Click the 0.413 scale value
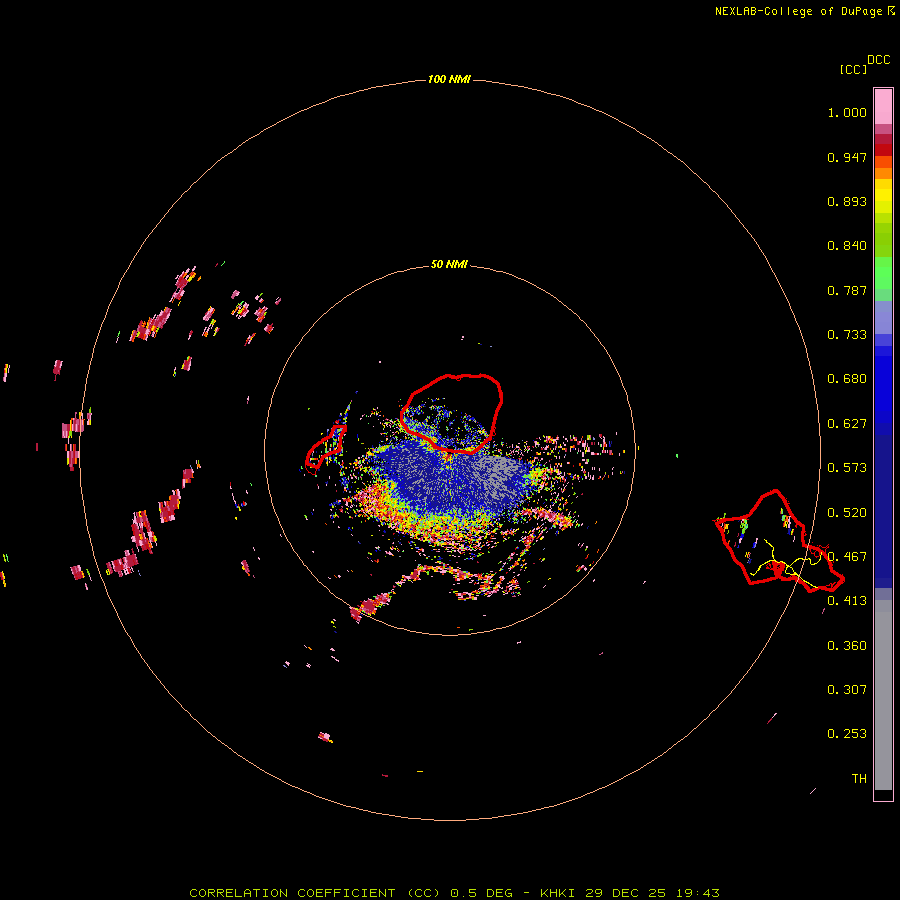Screen dimensions: 900x900 (x=847, y=601)
